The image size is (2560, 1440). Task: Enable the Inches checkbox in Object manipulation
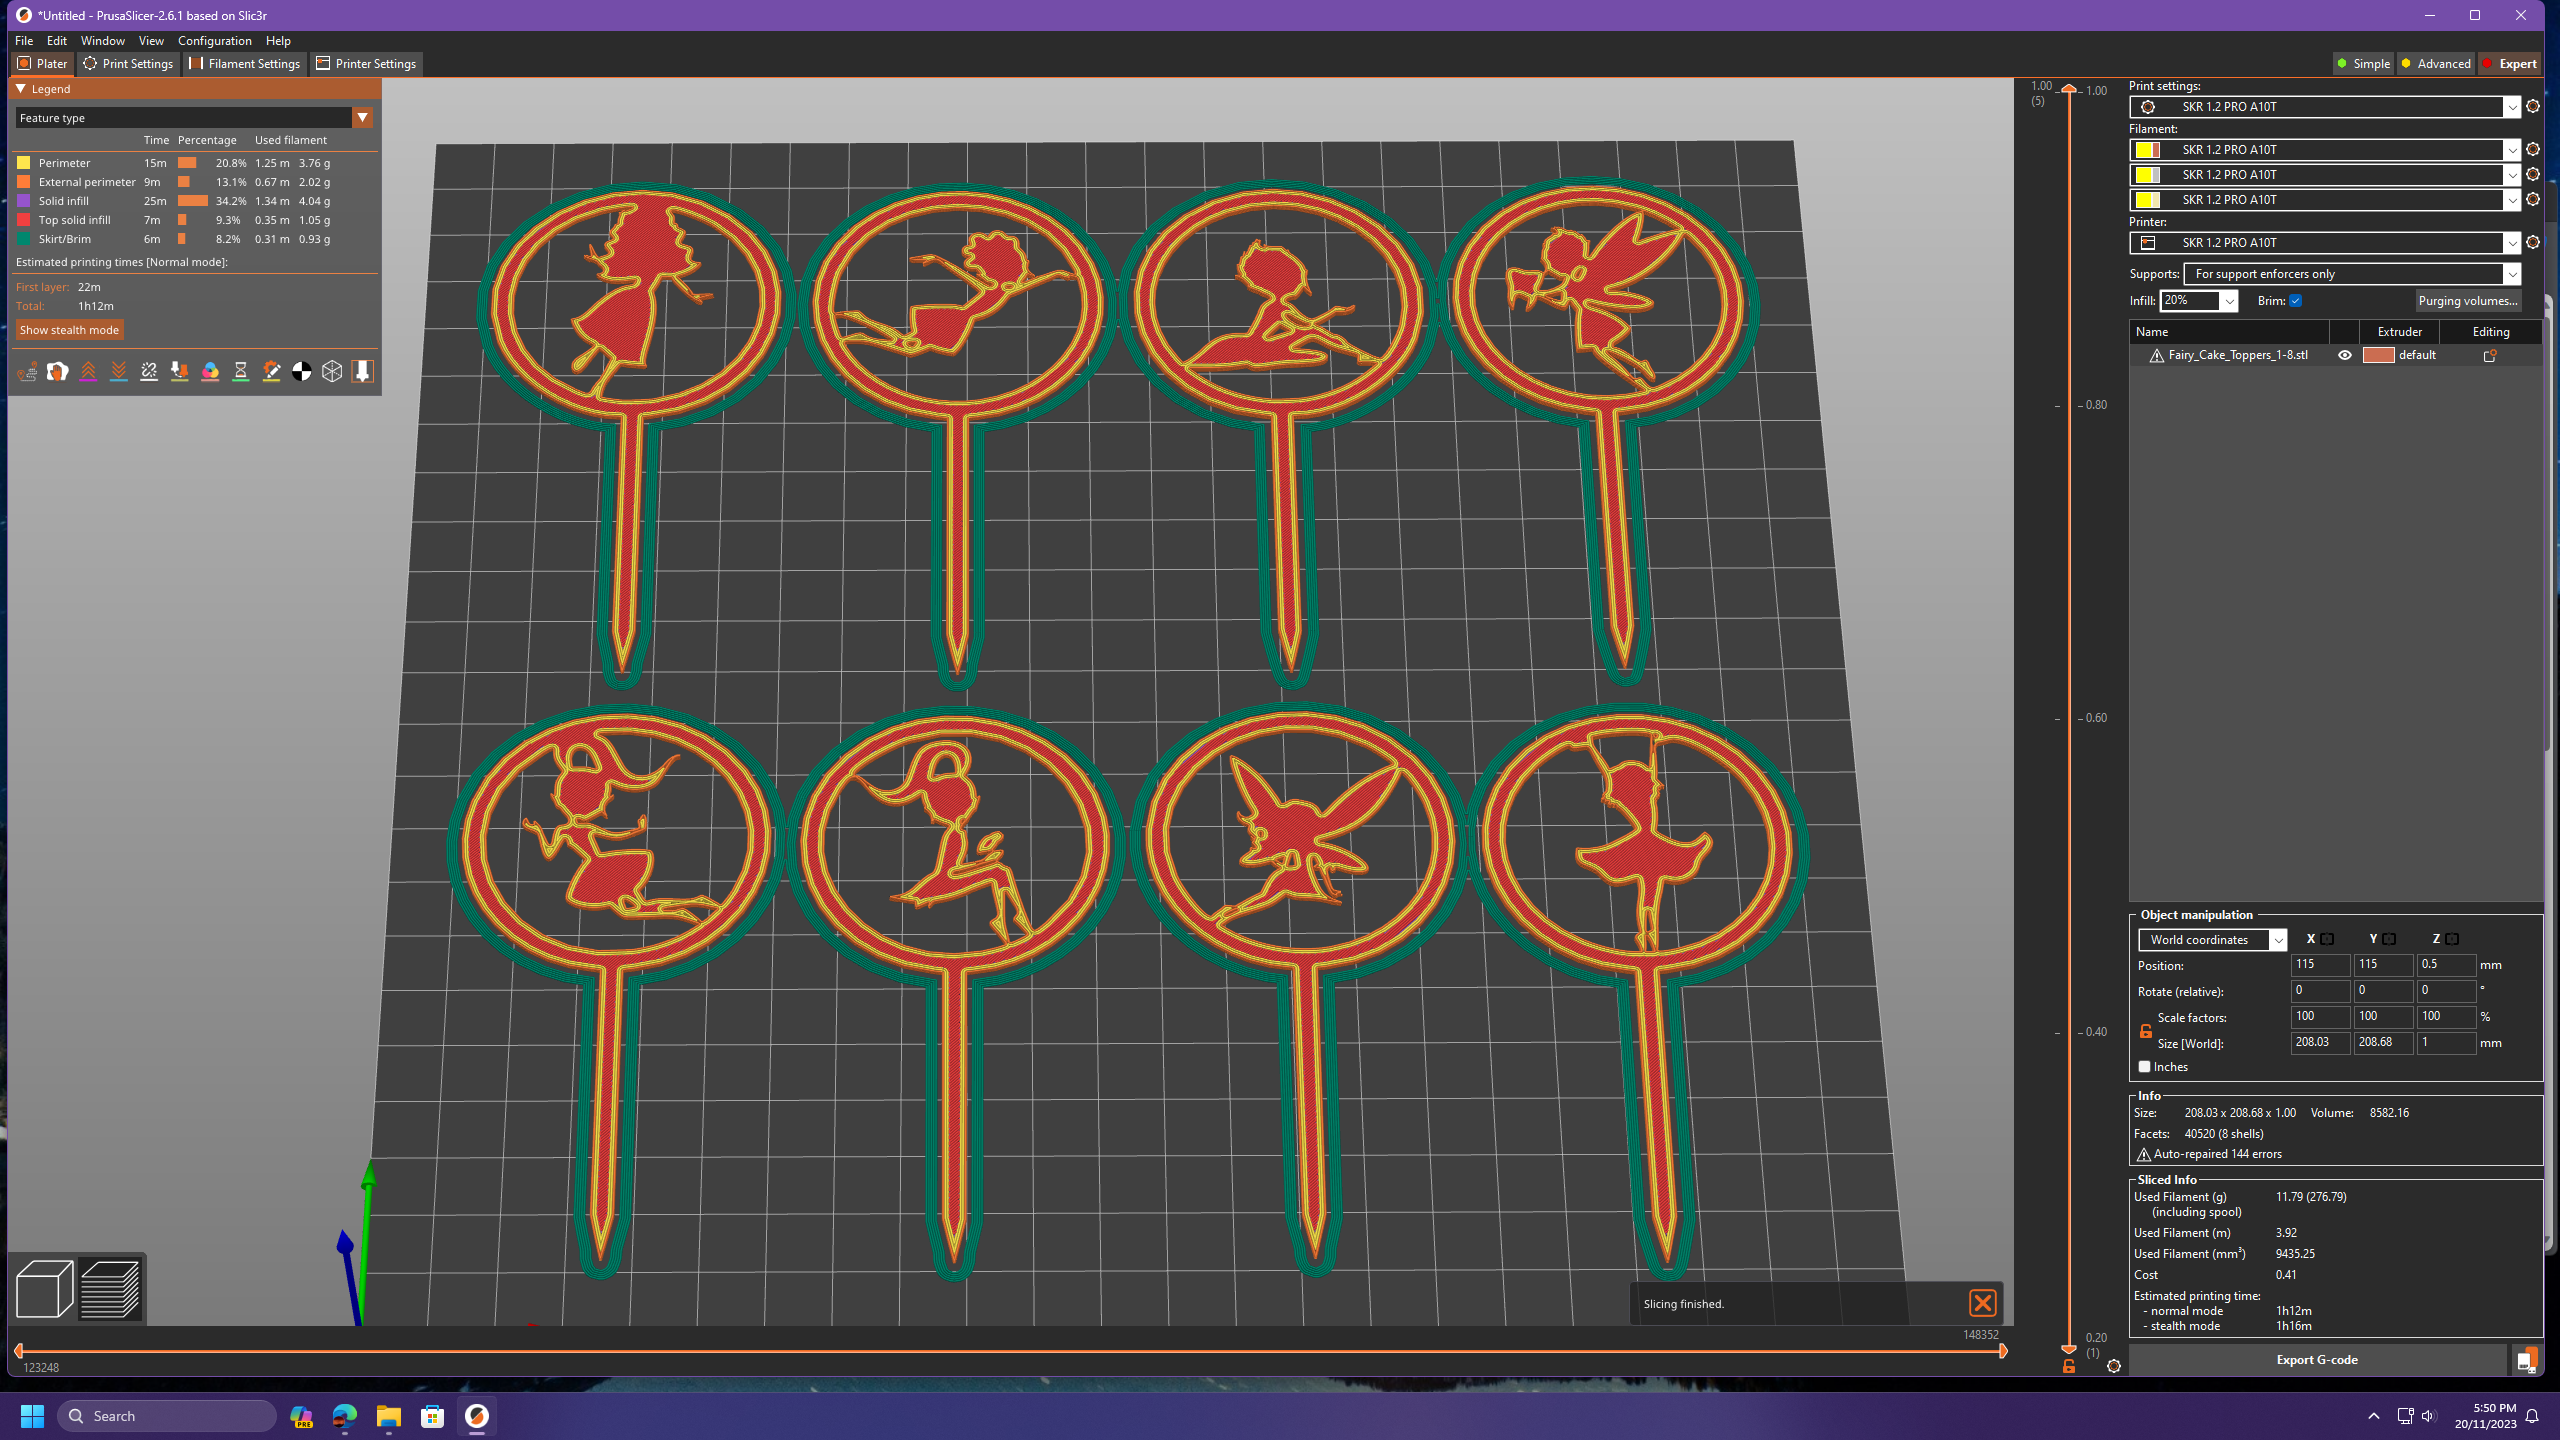click(x=2143, y=1066)
